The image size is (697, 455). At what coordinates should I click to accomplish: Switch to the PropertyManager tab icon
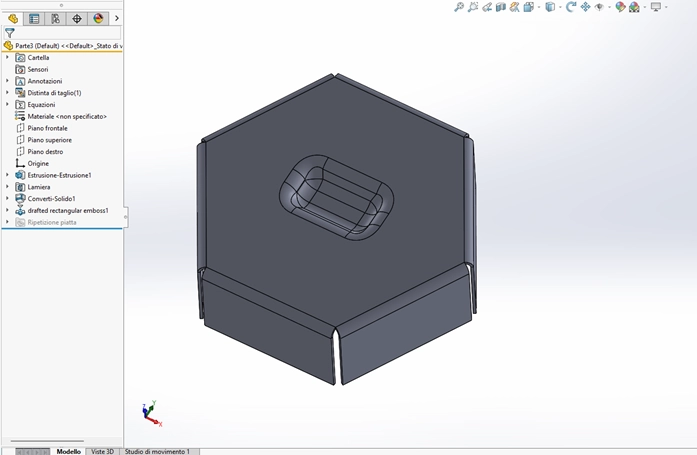[34, 18]
